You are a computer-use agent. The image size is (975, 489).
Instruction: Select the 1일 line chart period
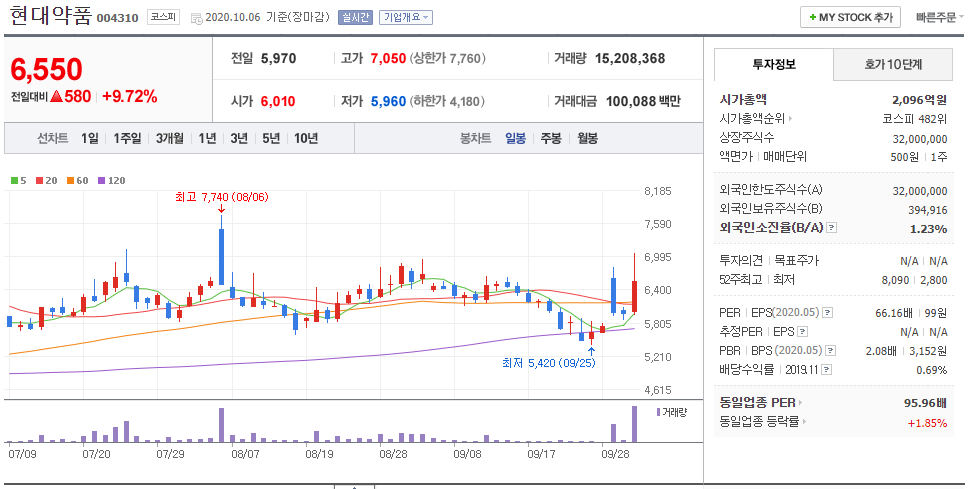click(90, 138)
